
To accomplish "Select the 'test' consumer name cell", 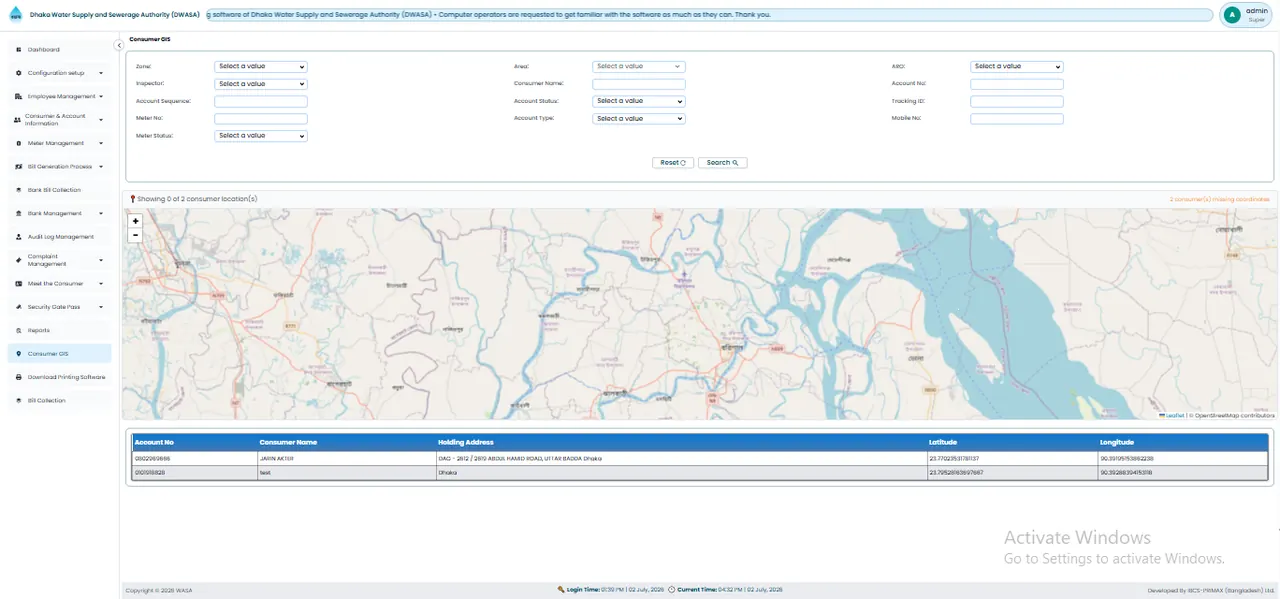I will (x=346, y=472).
